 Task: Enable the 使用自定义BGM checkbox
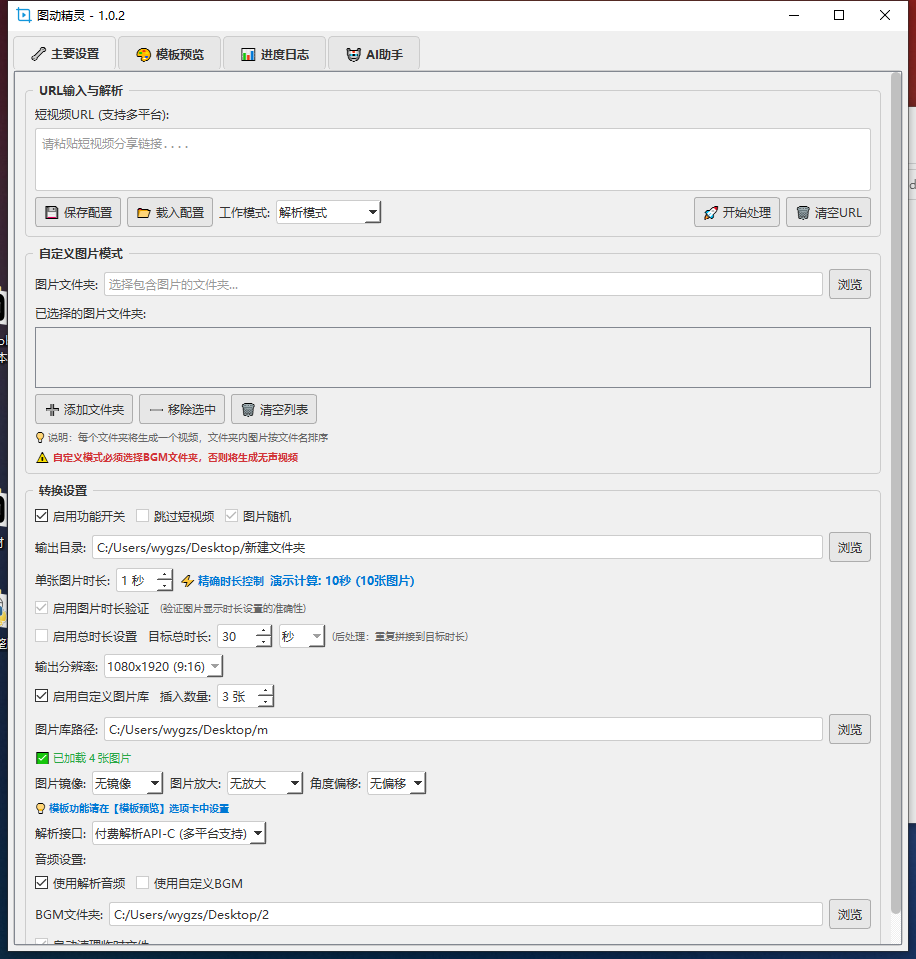(143, 883)
